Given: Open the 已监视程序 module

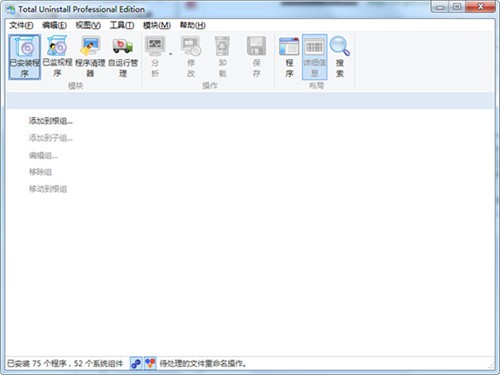Looking at the screenshot, I should click(x=57, y=57).
